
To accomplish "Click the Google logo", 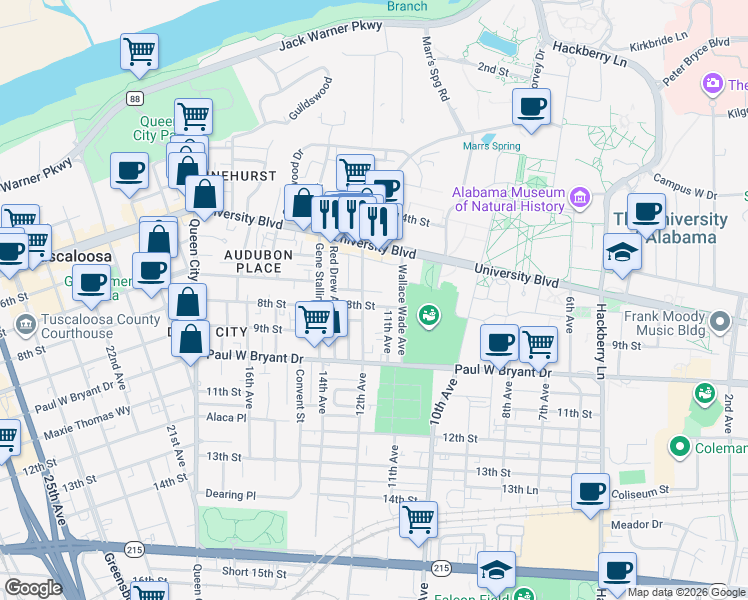I will tap(33, 588).
